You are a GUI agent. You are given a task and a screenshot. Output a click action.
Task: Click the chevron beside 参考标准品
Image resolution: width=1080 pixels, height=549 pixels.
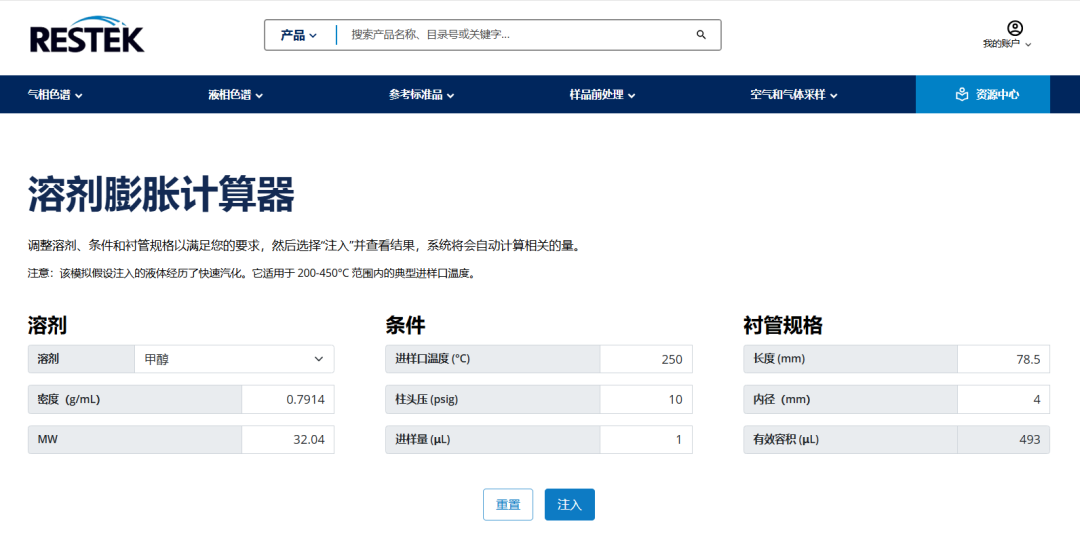pos(450,96)
